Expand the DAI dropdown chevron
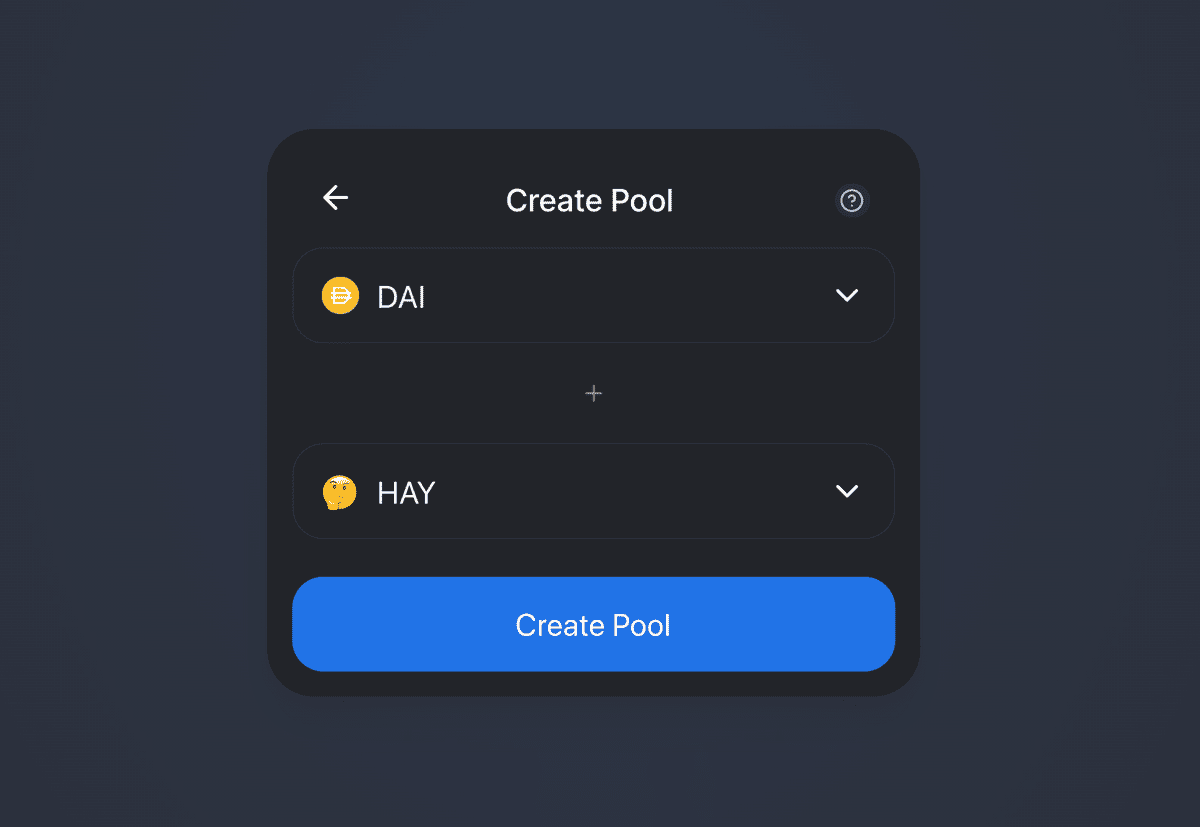 coord(847,295)
